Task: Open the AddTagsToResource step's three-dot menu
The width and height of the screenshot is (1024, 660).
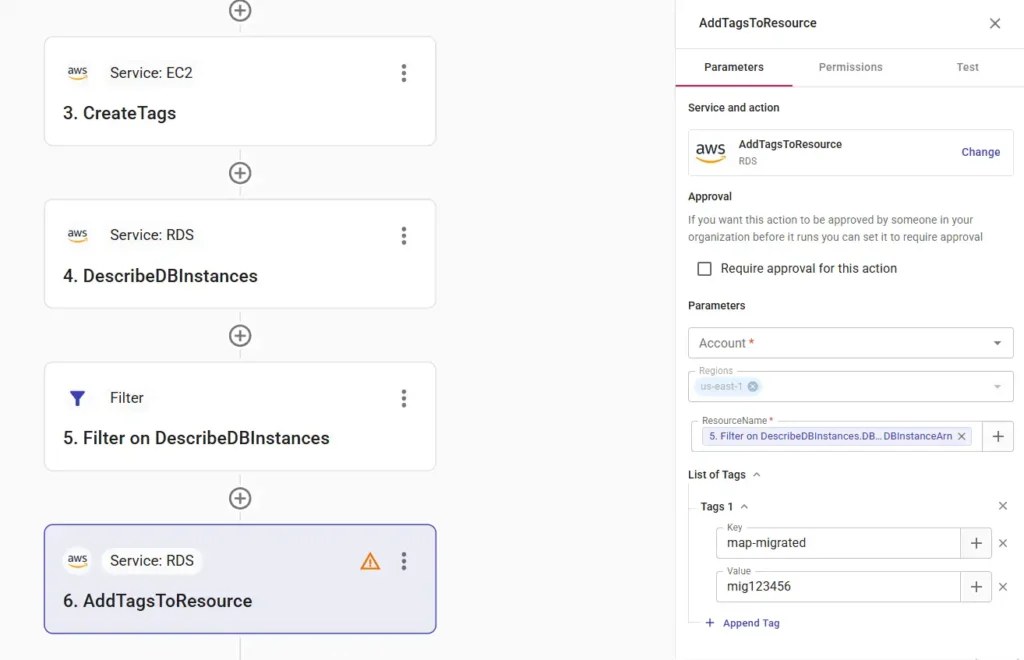Action: [x=404, y=561]
